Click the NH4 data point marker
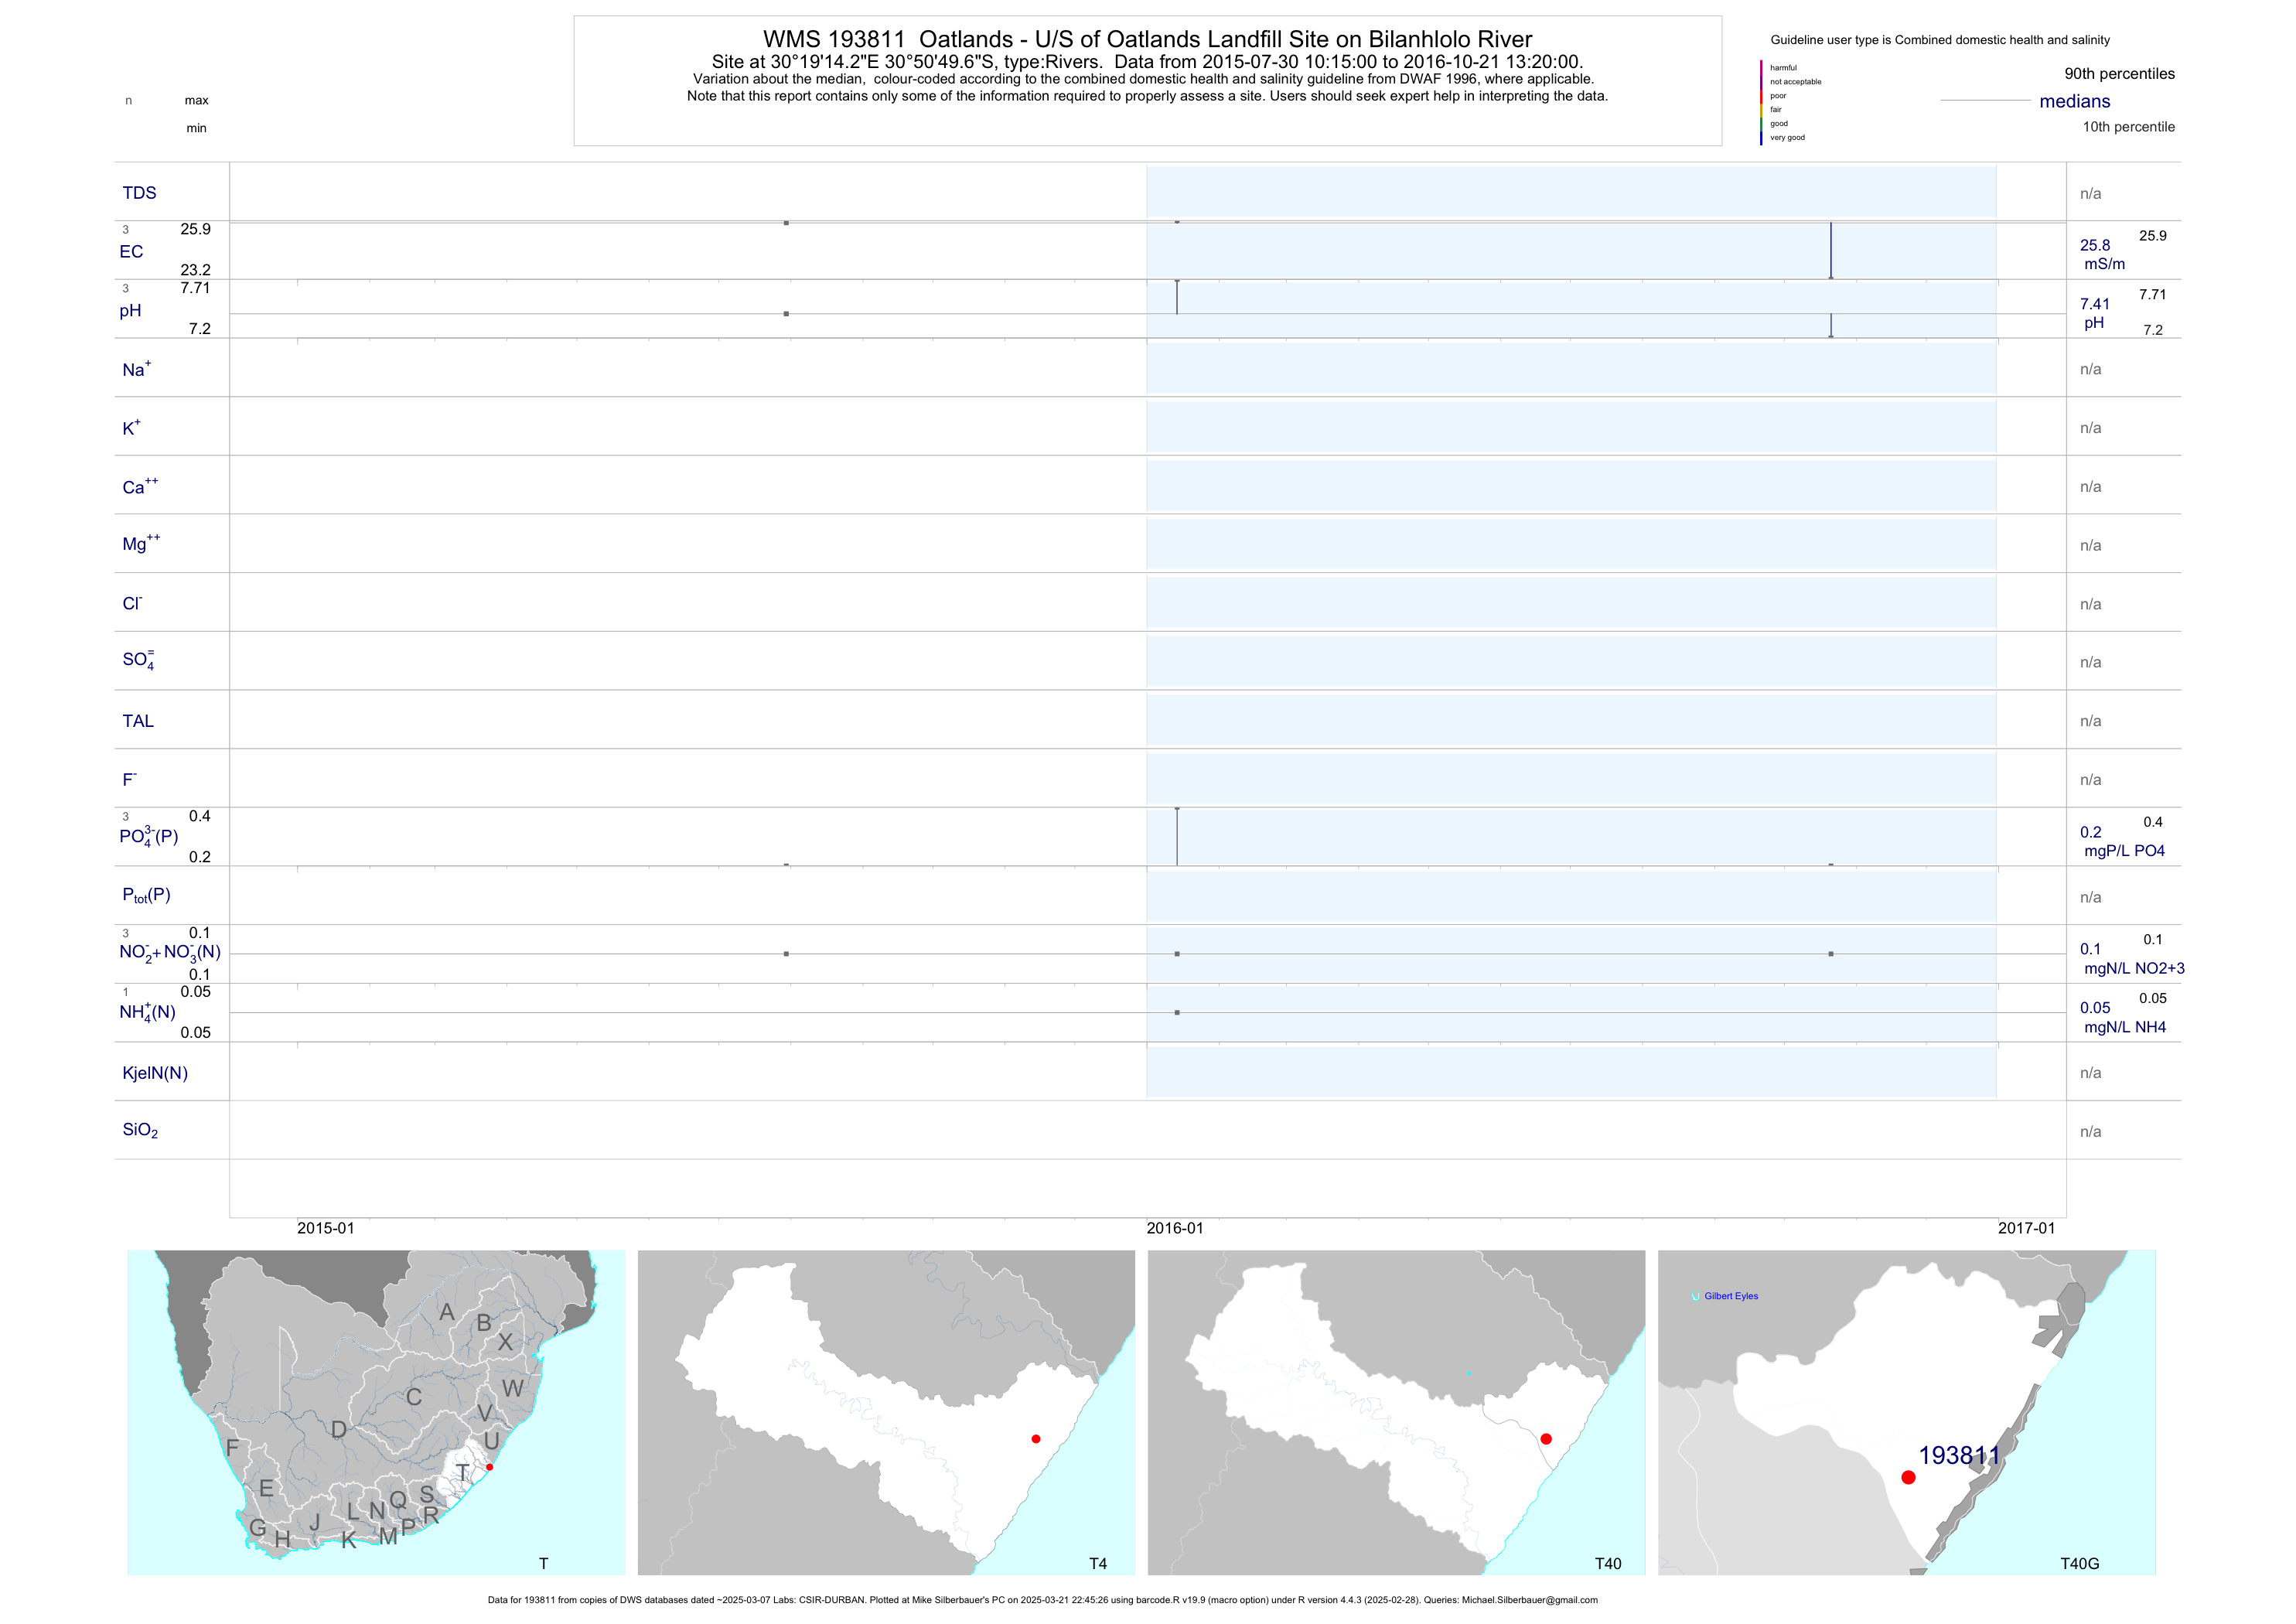Screen dimensions: 2296x1624 point(1177,1013)
